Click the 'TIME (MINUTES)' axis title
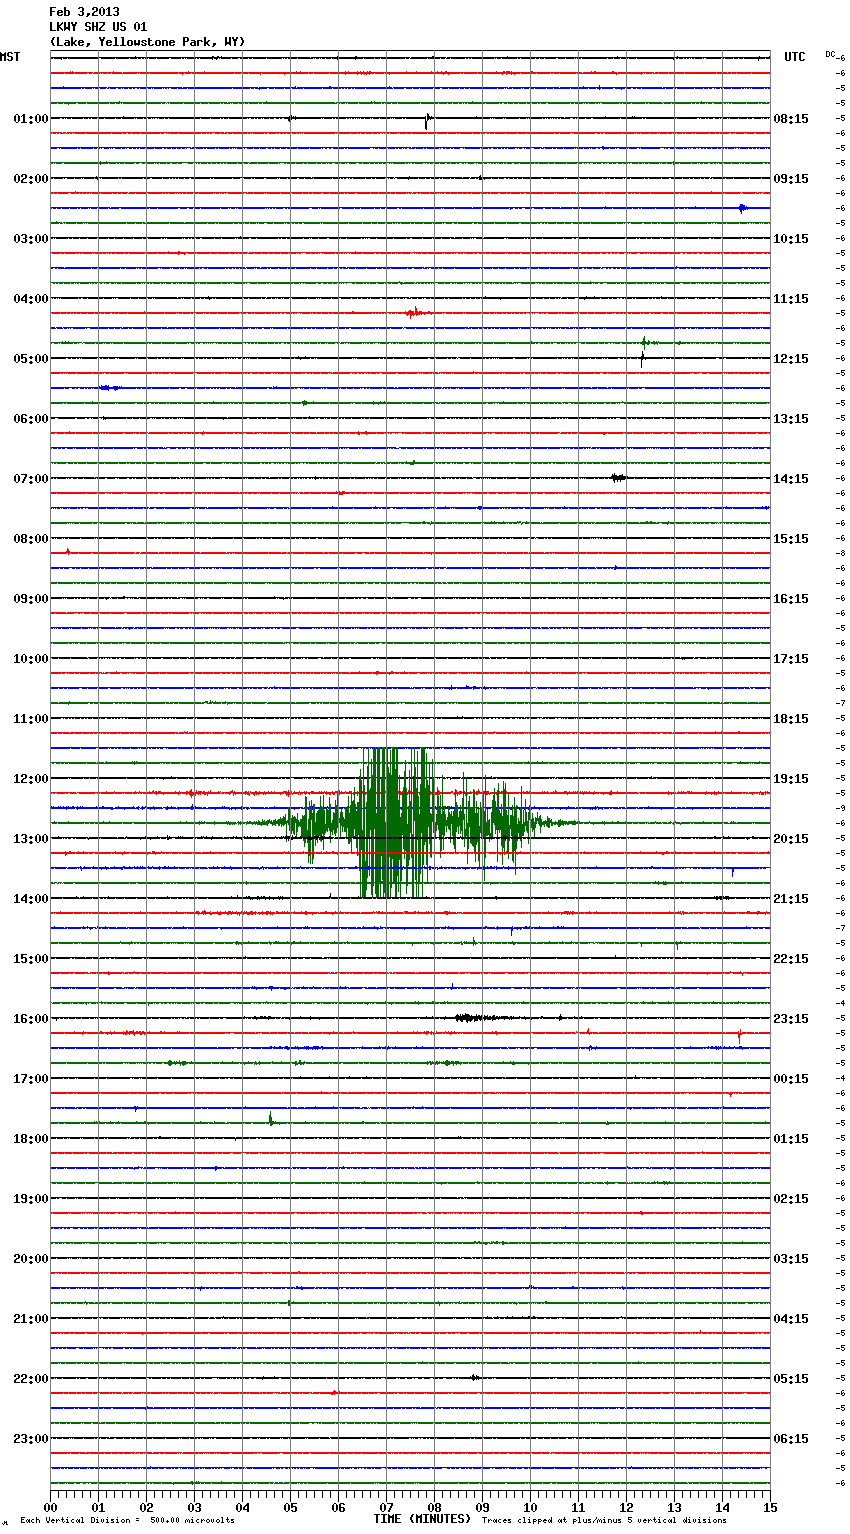 click(x=422, y=1519)
